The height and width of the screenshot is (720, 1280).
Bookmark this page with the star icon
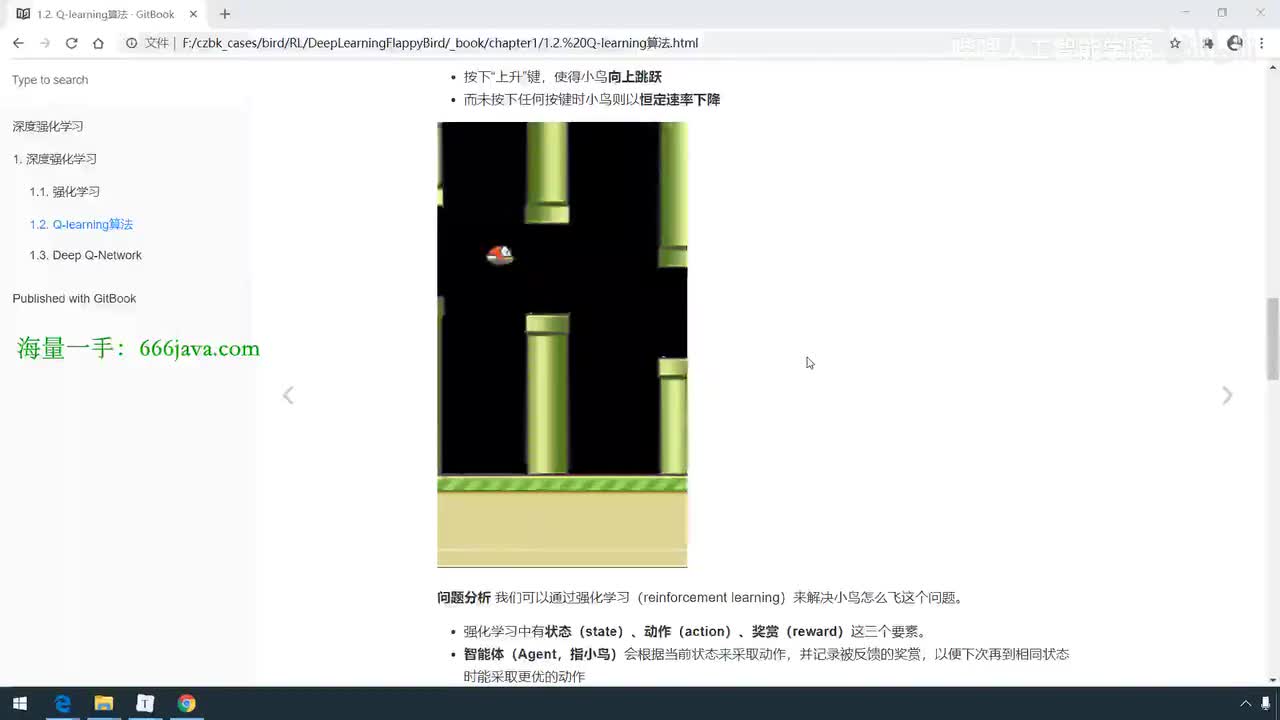coord(1175,43)
